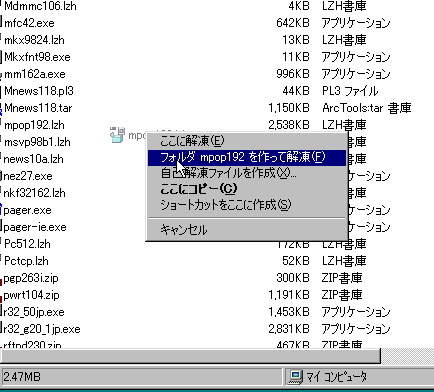Select file pgp263i.zip
This screenshot has height=392, width=434.
tap(31, 278)
